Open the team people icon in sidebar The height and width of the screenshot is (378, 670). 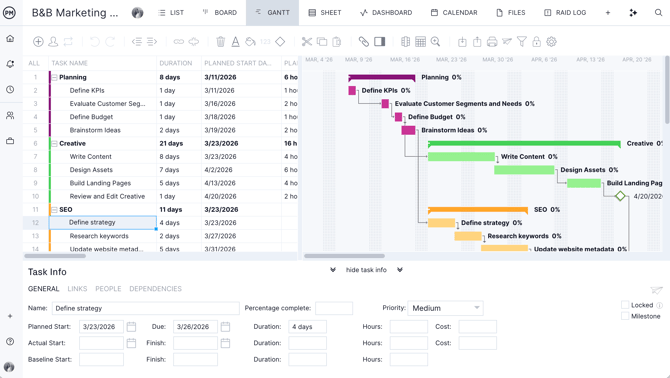pos(10,115)
